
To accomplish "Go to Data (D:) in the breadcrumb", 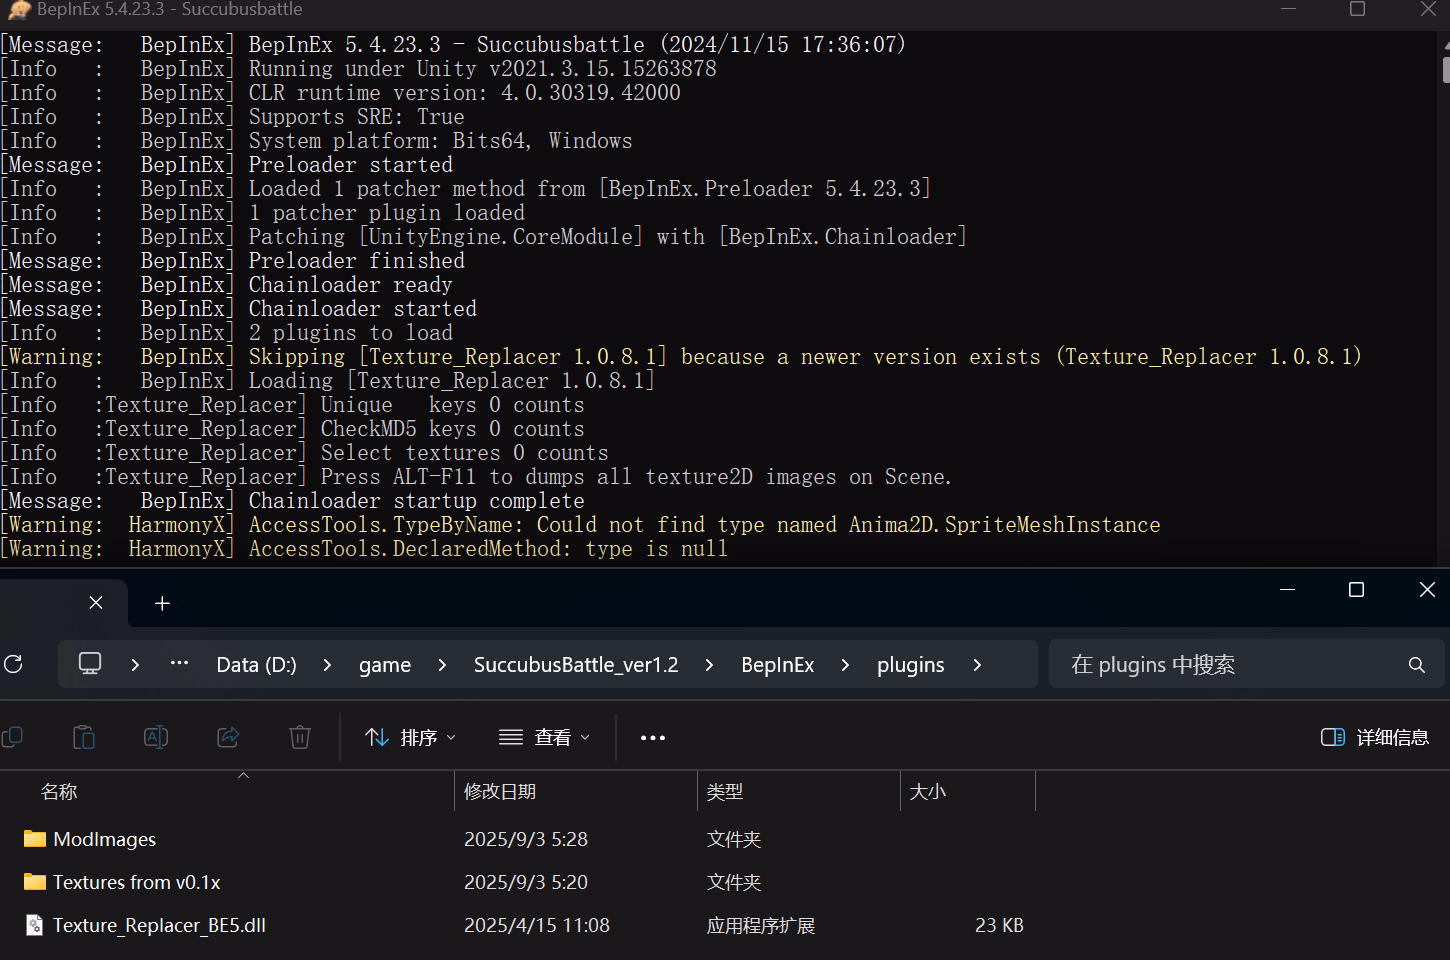I will coord(256,665).
